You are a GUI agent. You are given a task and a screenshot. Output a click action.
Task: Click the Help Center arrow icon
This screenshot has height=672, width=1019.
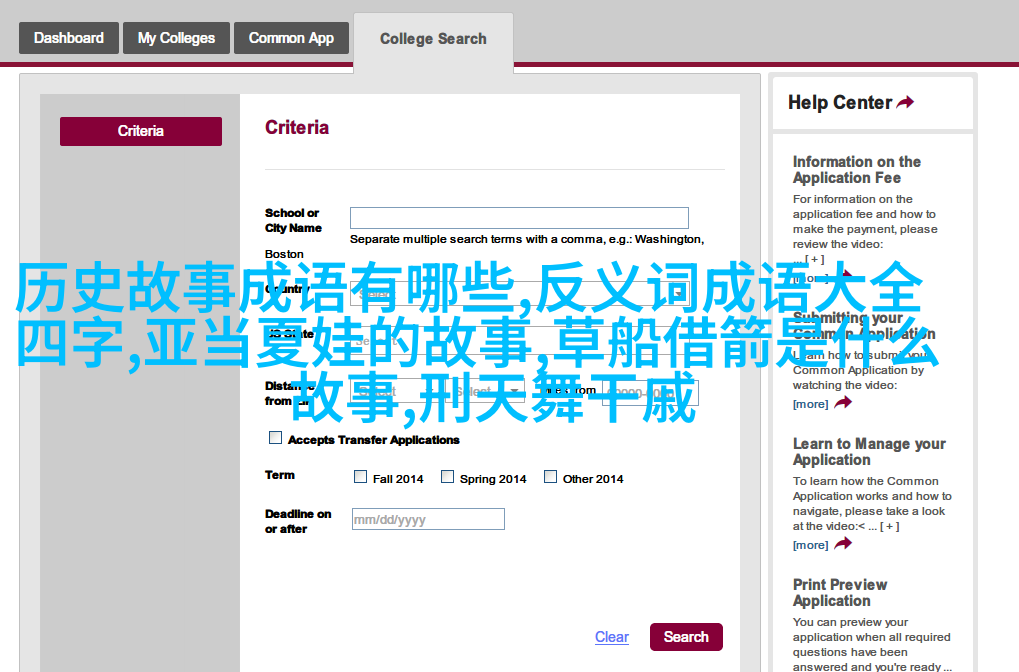point(905,102)
